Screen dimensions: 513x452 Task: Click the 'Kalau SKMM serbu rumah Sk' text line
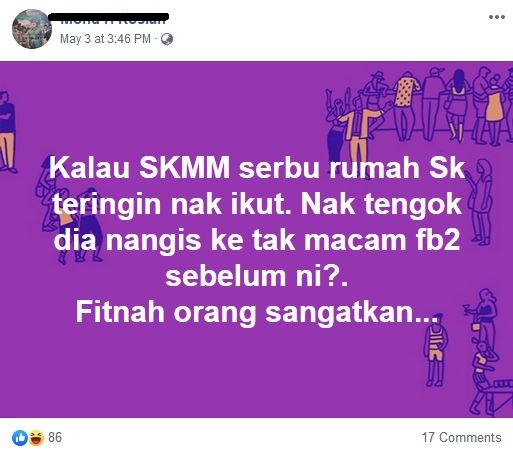257,167
